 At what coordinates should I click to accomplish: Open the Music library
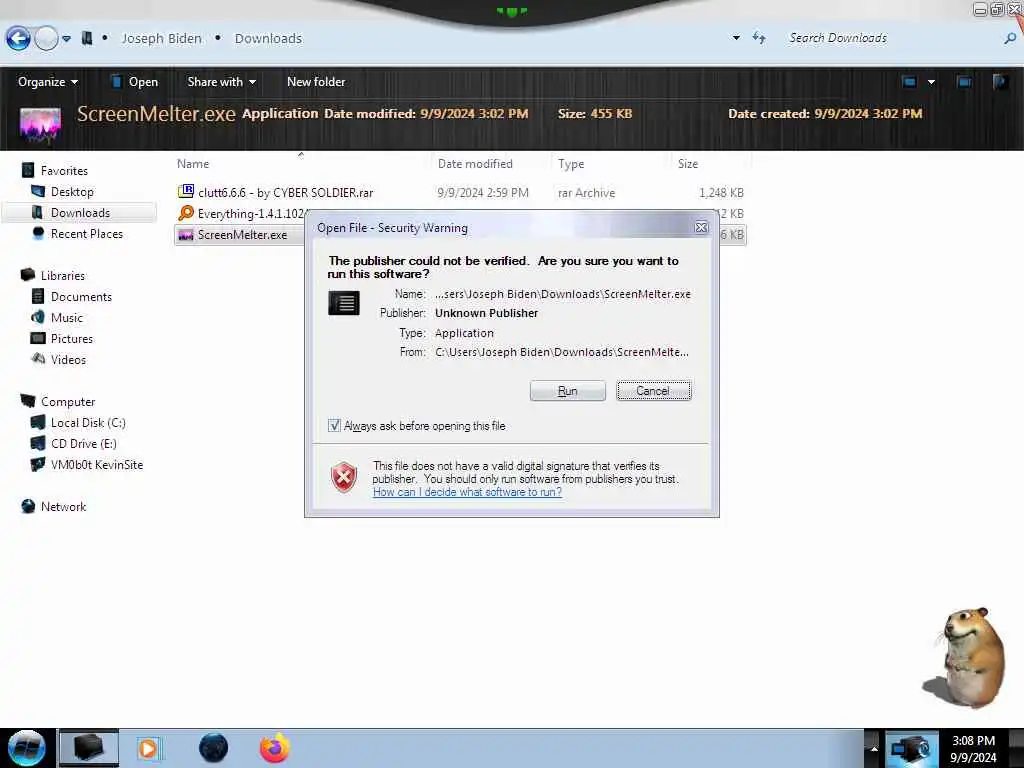coord(67,317)
